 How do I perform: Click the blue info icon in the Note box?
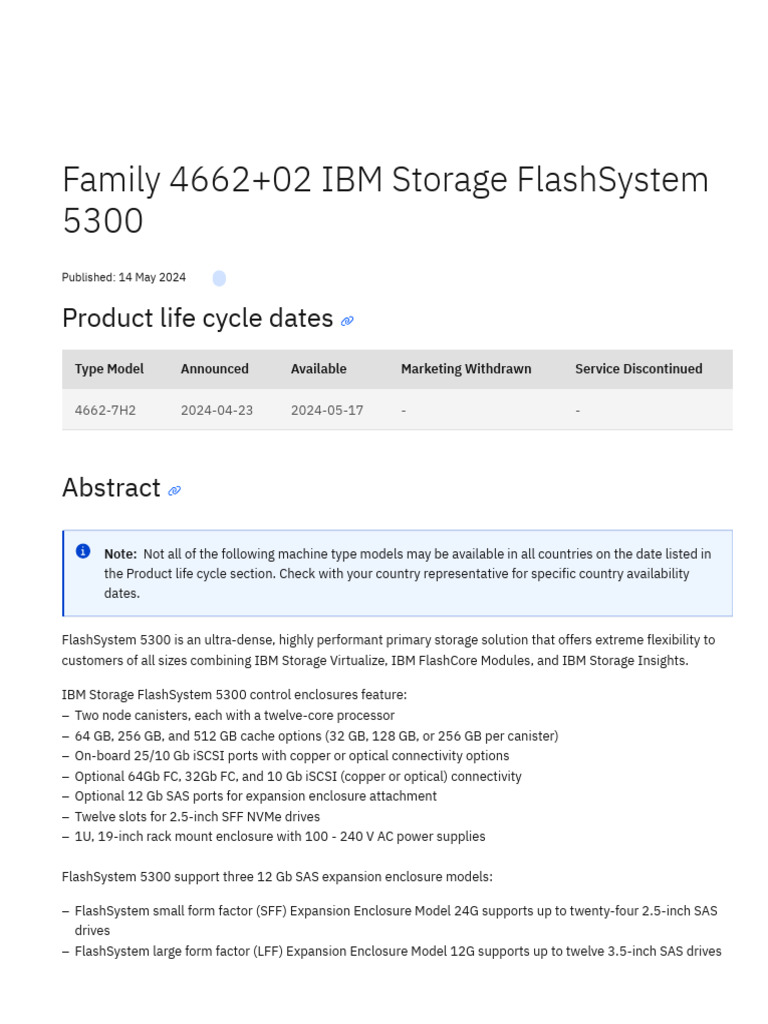83,551
